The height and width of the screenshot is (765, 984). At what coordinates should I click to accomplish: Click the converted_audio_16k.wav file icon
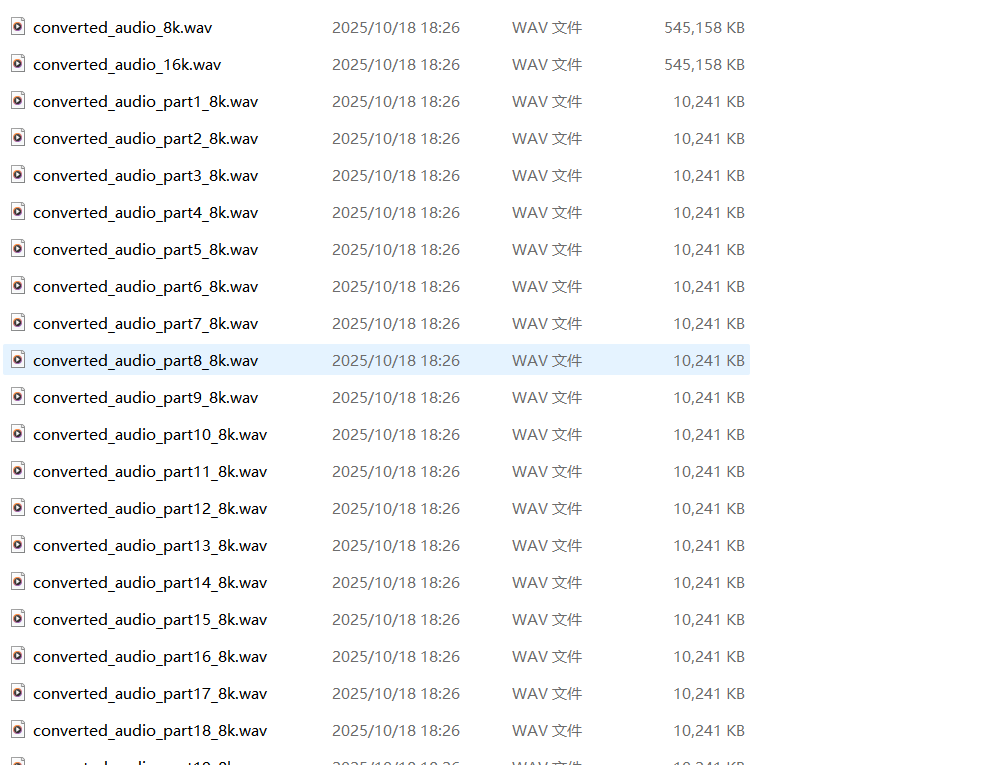coord(18,64)
